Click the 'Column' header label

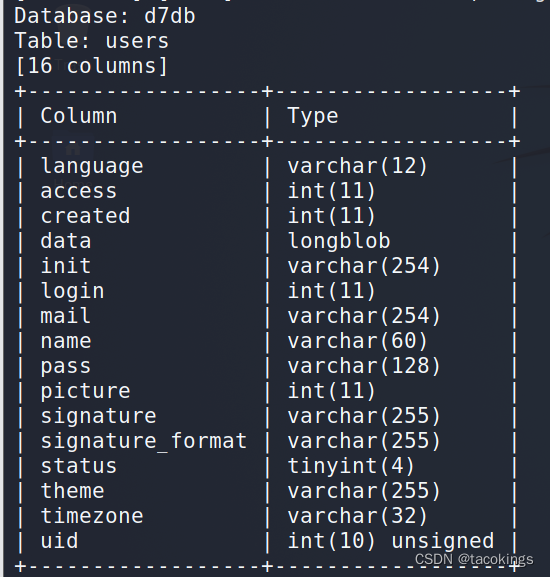[x=79, y=116]
